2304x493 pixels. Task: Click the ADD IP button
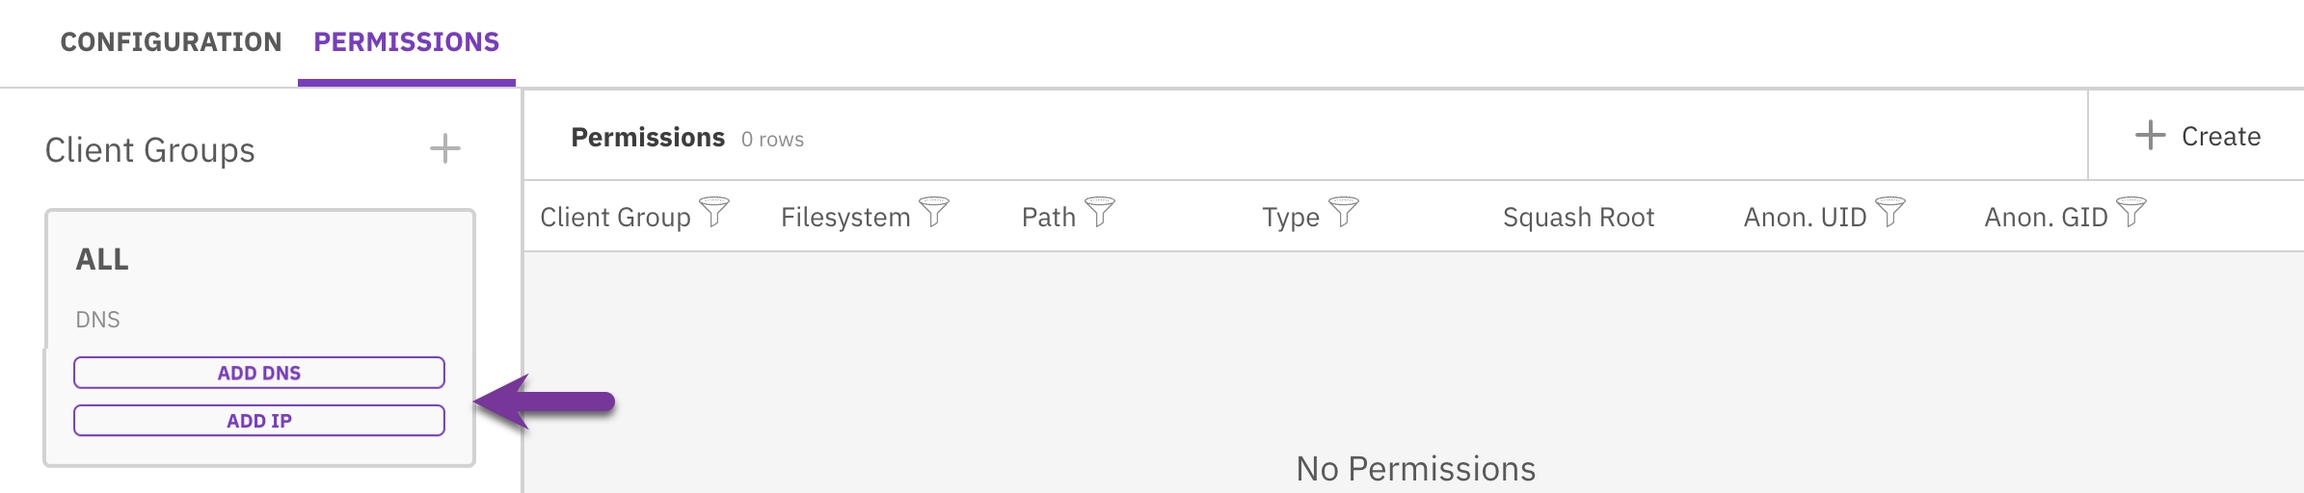pyautogui.click(x=259, y=421)
